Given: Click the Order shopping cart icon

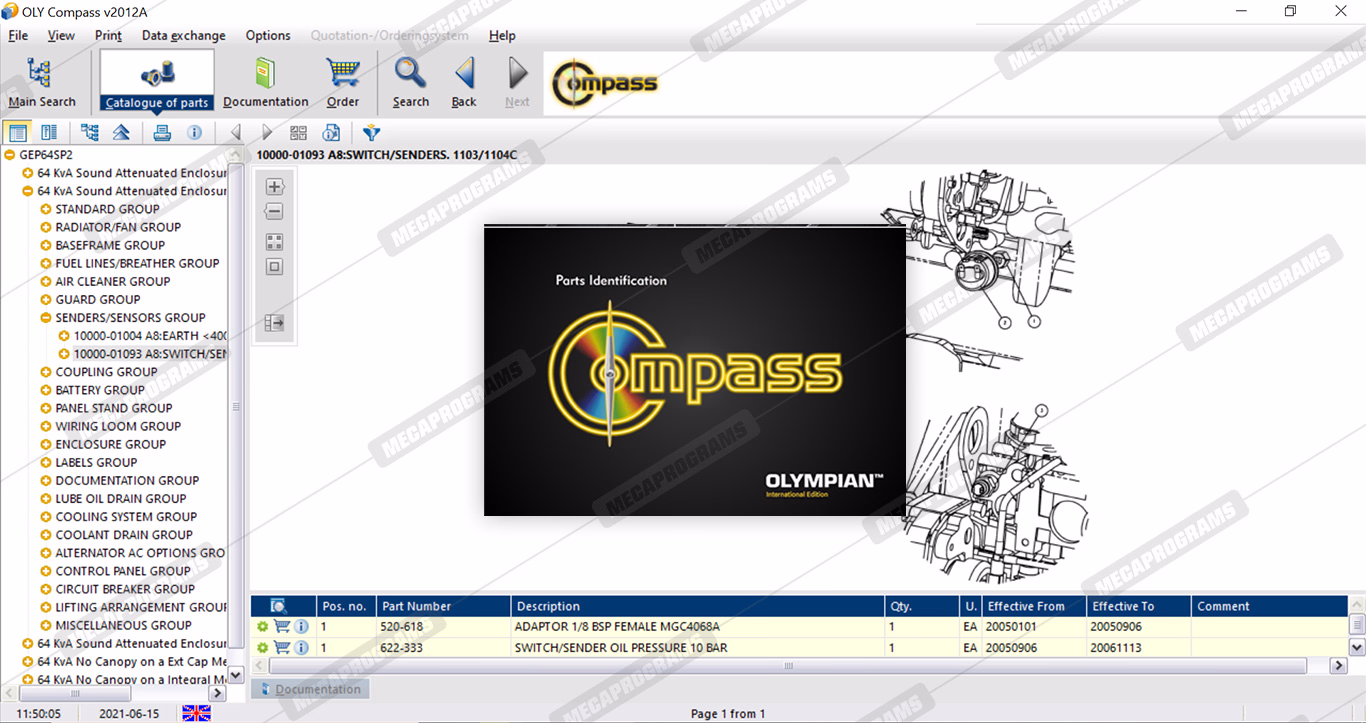Looking at the screenshot, I should pyautogui.click(x=343, y=82).
